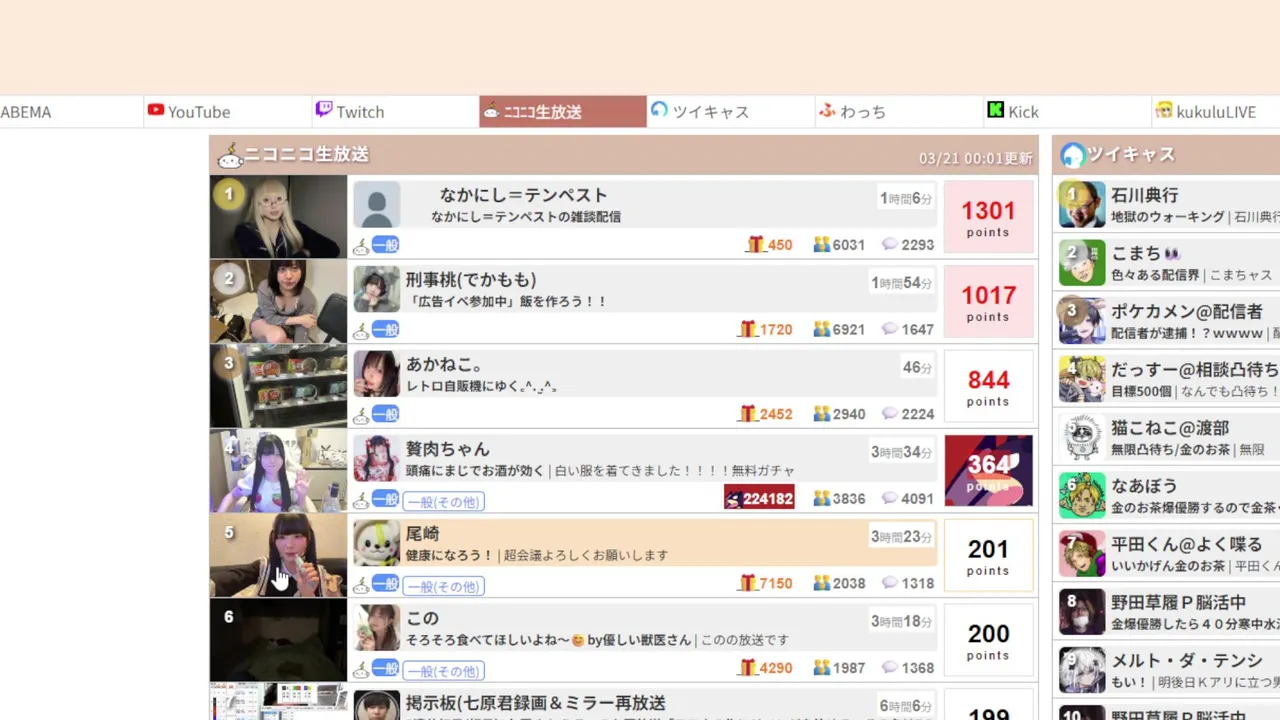The height and width of the screenshot is (720, 1280).
Task: Open 贅肉ちゃん channel name
Action: tap(447, 449)
